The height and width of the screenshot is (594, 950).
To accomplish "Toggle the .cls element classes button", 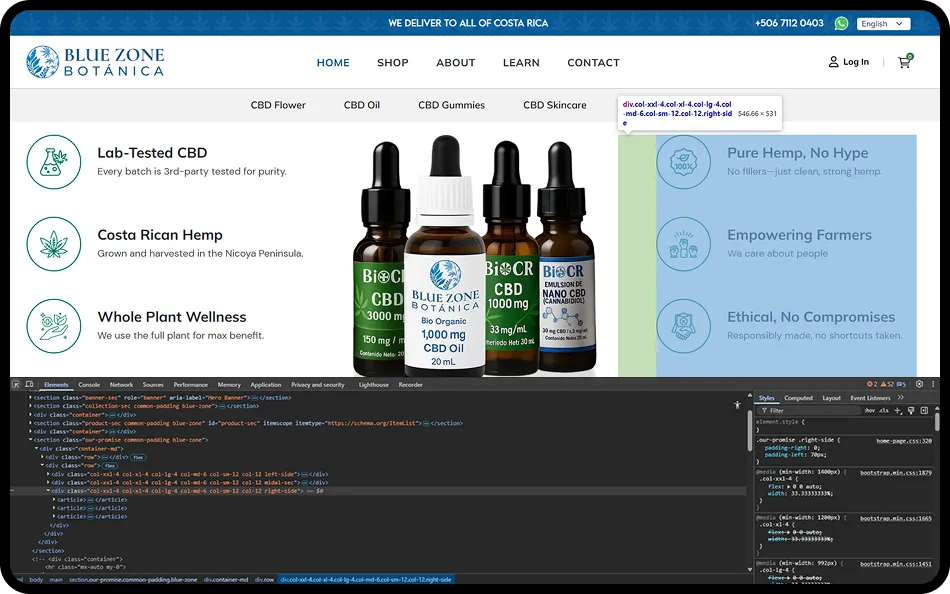I will (884, 410).
